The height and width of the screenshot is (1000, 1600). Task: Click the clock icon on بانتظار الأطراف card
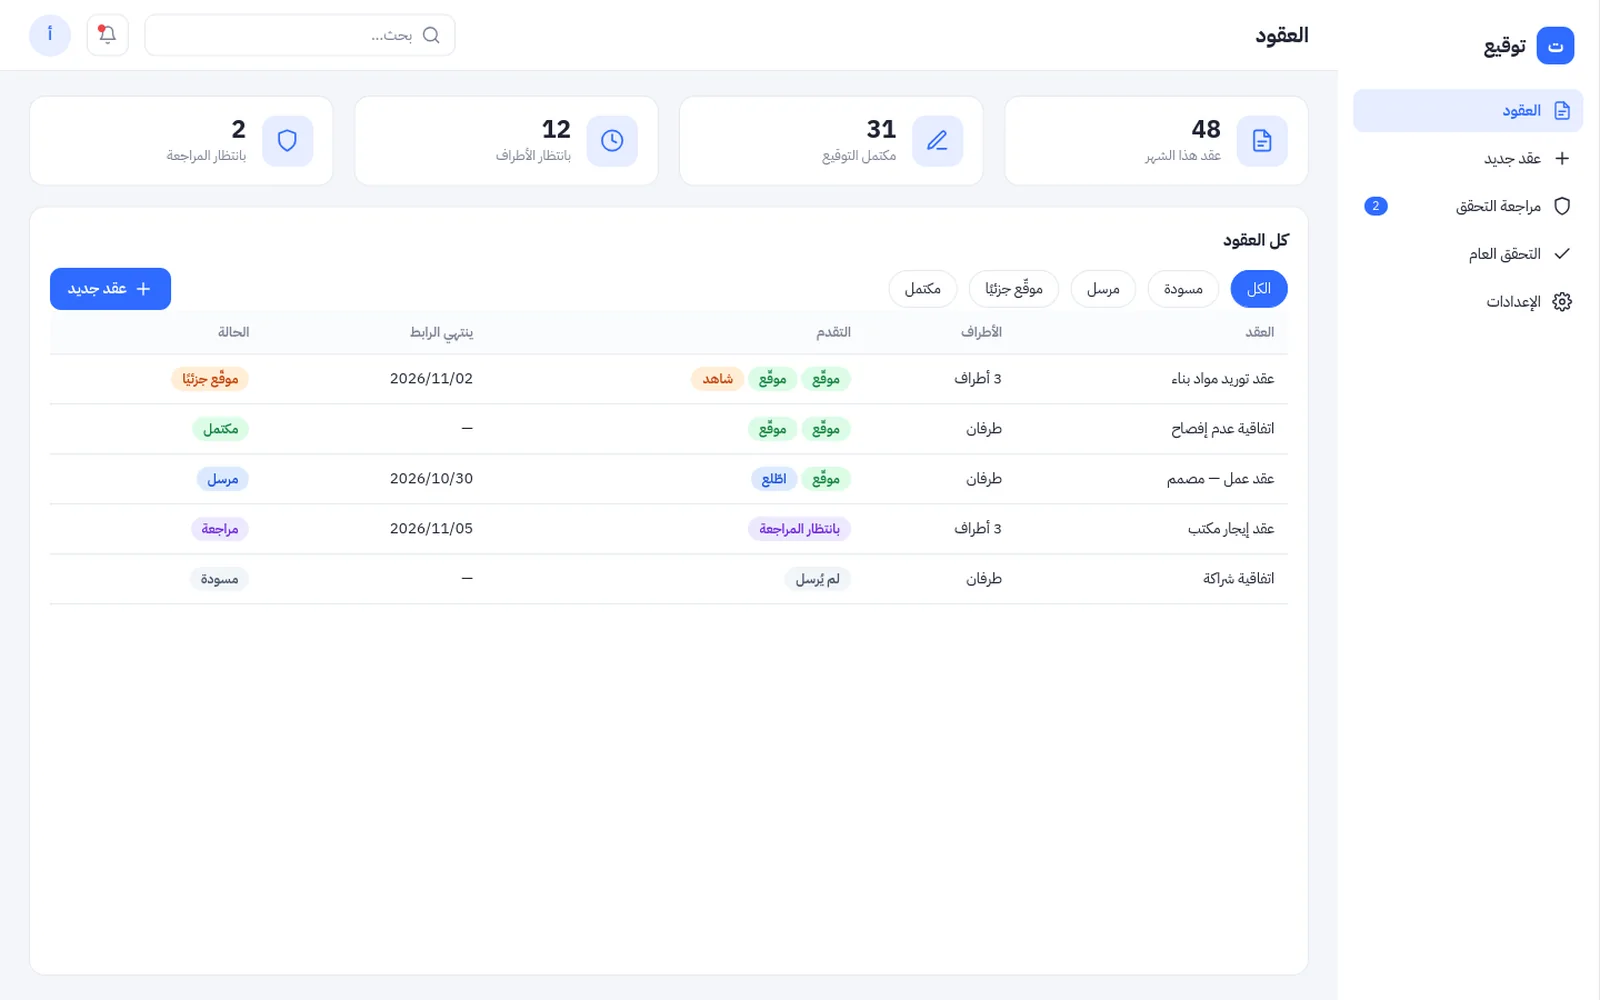[x=612, y=141]
